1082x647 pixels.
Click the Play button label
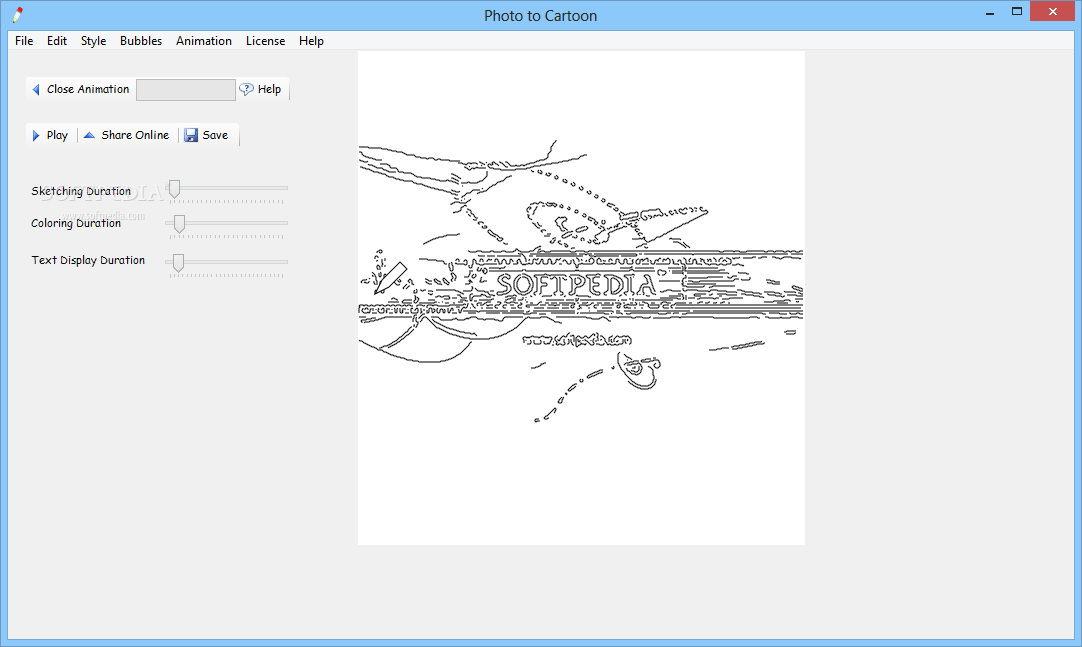(x=57, y=135)
